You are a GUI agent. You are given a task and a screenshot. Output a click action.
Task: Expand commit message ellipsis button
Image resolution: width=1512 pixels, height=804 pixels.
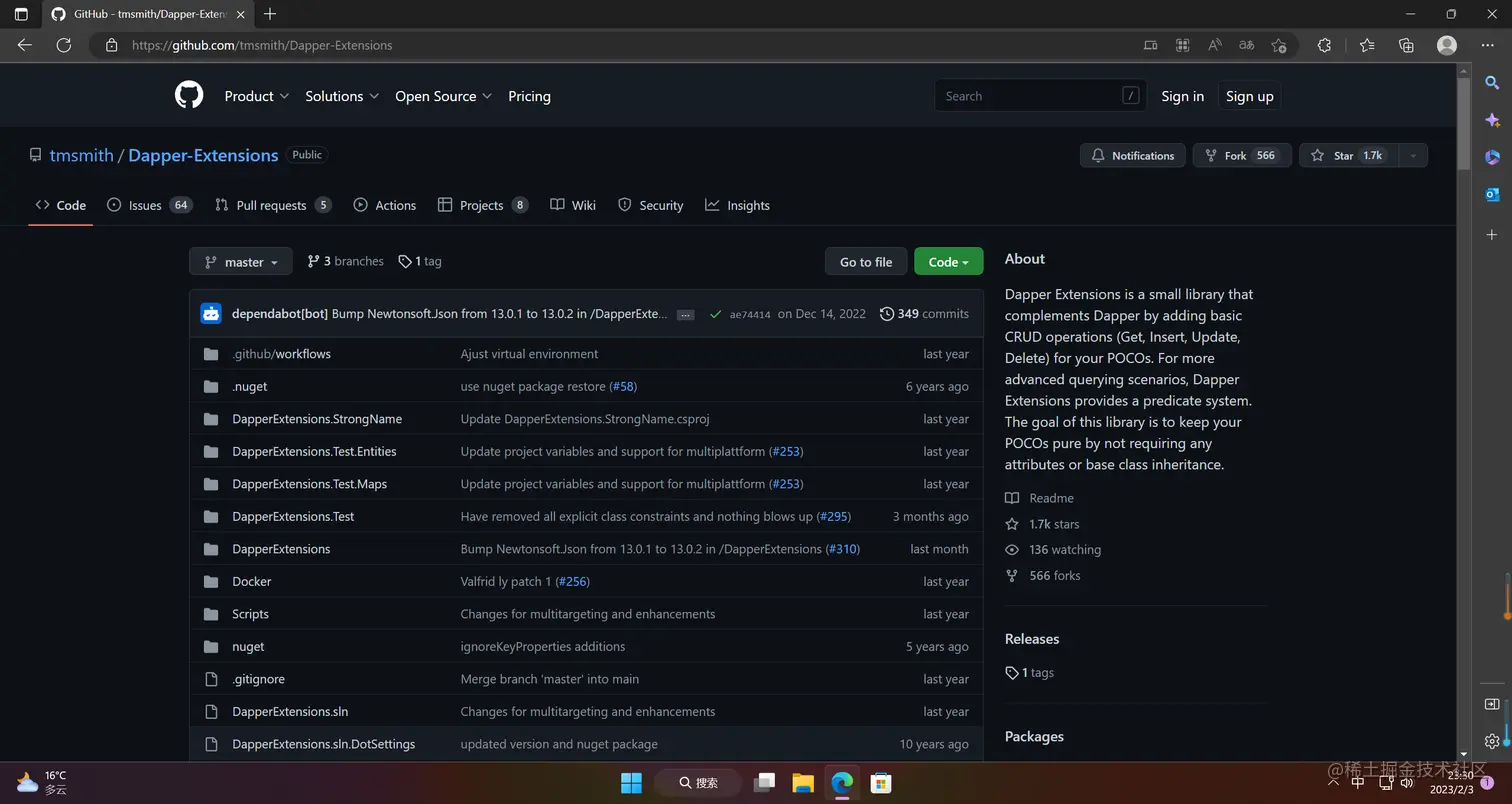tap(685, 314)
